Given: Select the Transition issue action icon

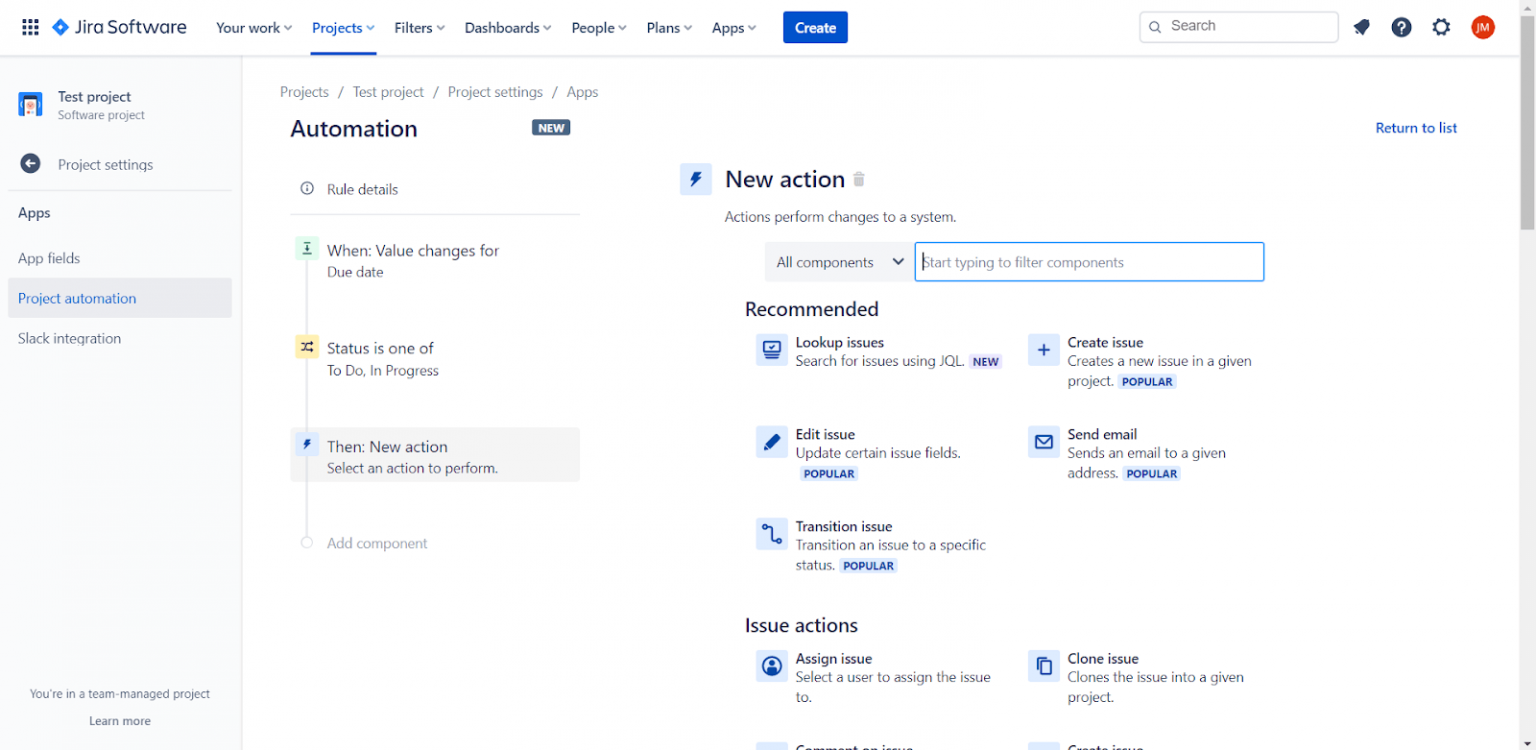Looking at the screenshot, I should [x=771, y=534].
